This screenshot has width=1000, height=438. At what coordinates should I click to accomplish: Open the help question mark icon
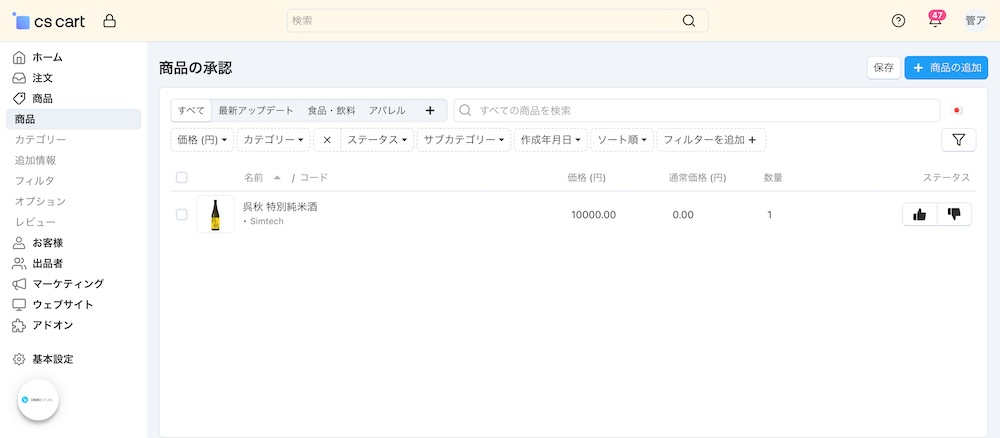898,21
